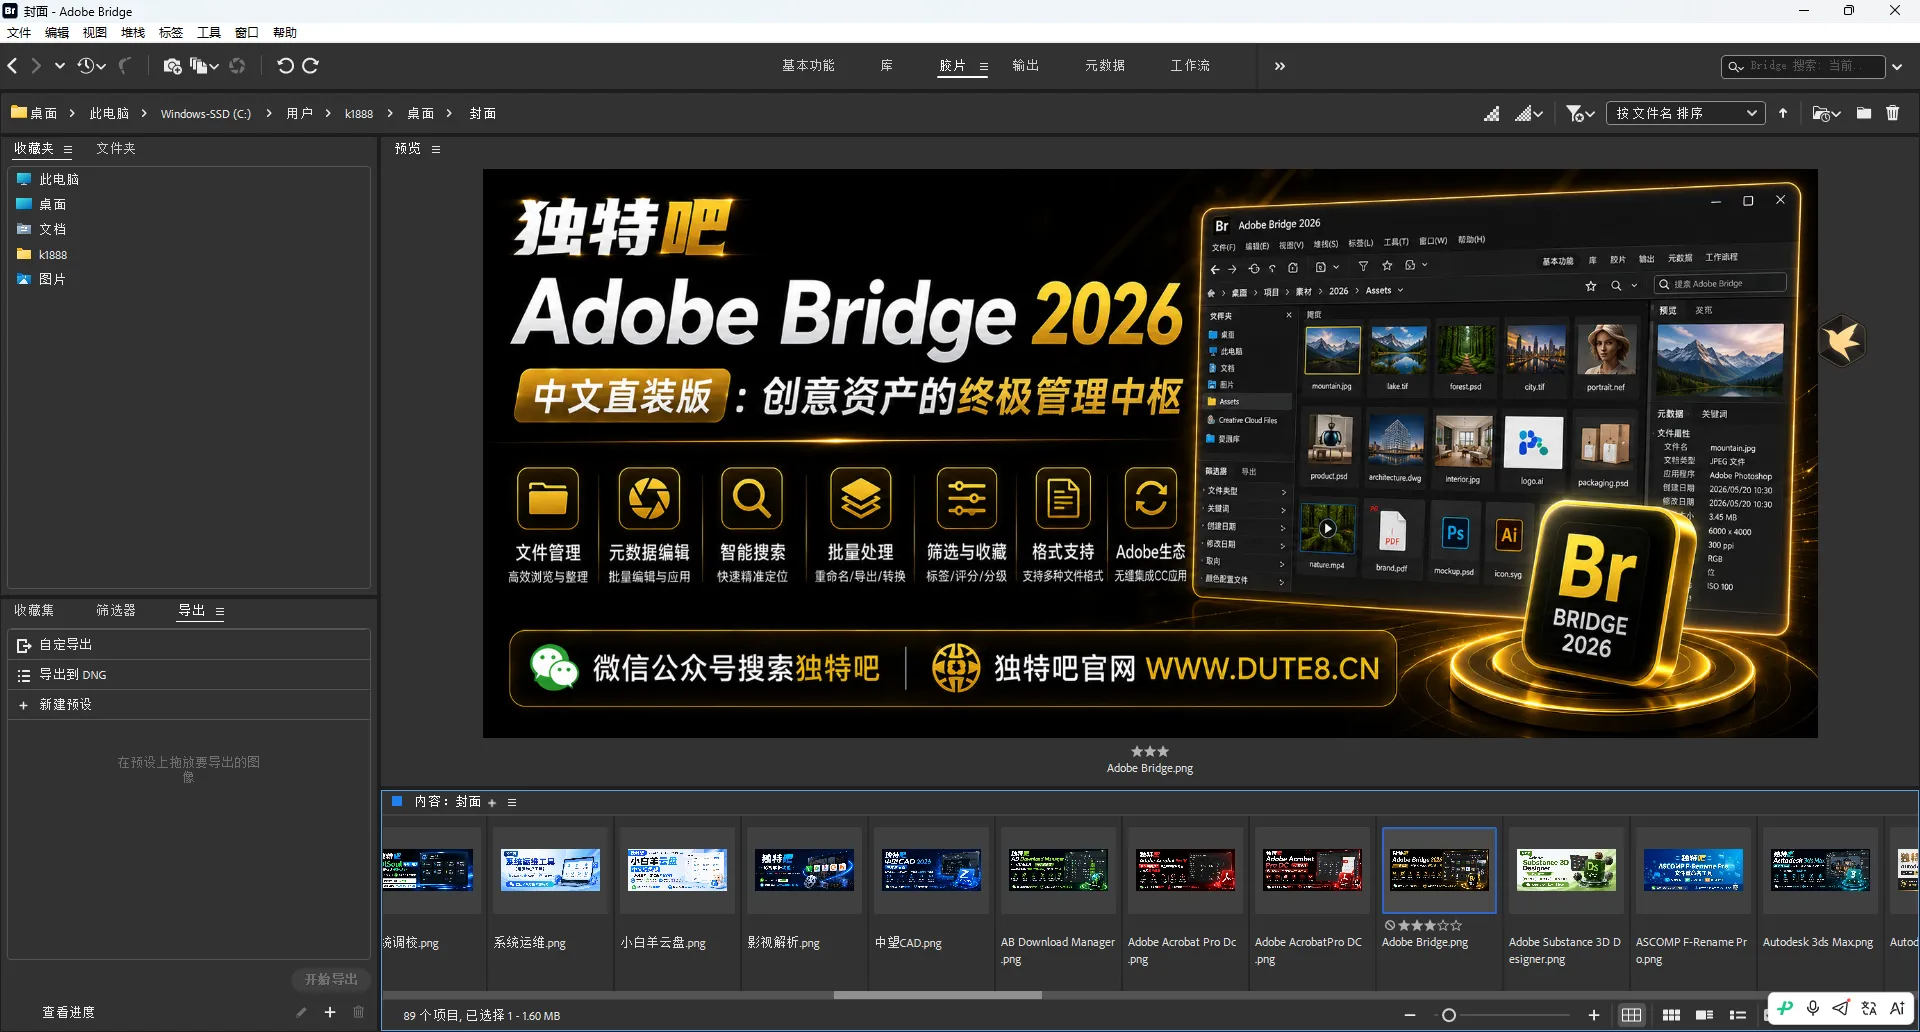Open the filter by rating dropdown
Viewport: 1920px width, 1032px height.
point(1580,113)
